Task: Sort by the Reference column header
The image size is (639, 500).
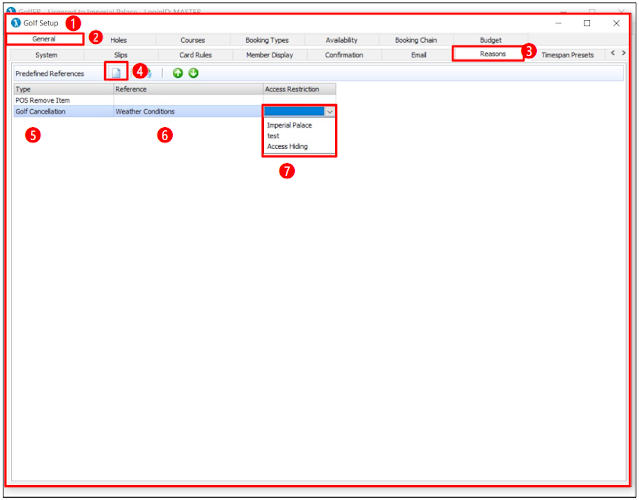Action: pyautogui.click(x=188, y=89)
